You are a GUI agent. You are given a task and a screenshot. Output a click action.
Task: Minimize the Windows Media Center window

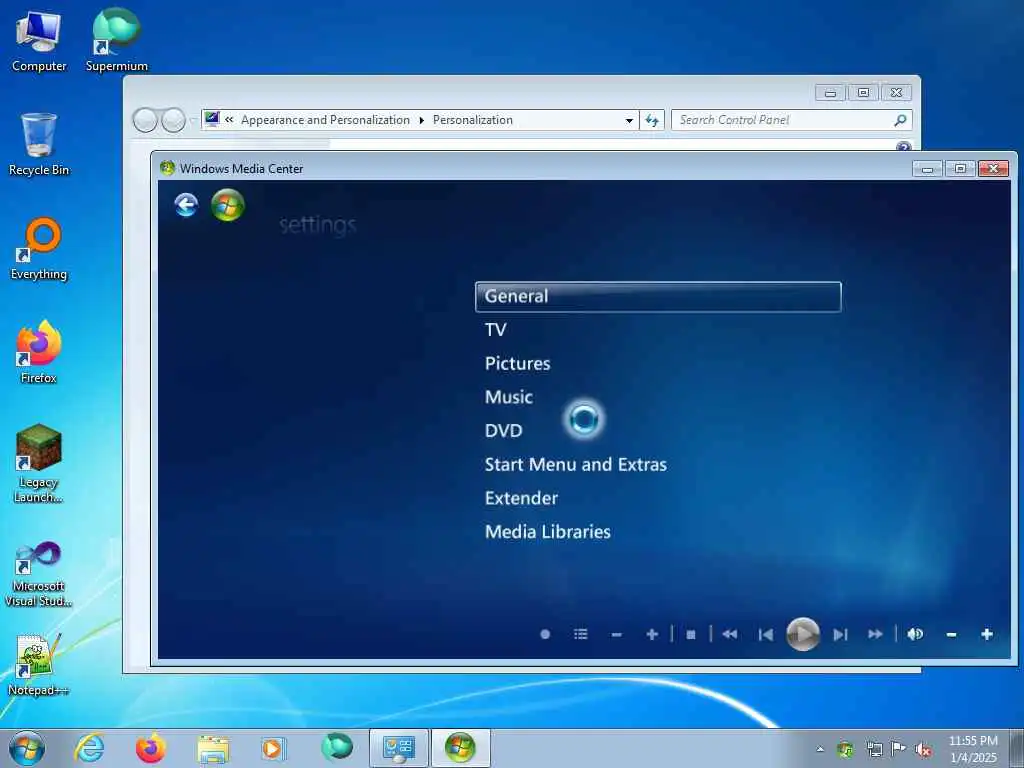927,169
